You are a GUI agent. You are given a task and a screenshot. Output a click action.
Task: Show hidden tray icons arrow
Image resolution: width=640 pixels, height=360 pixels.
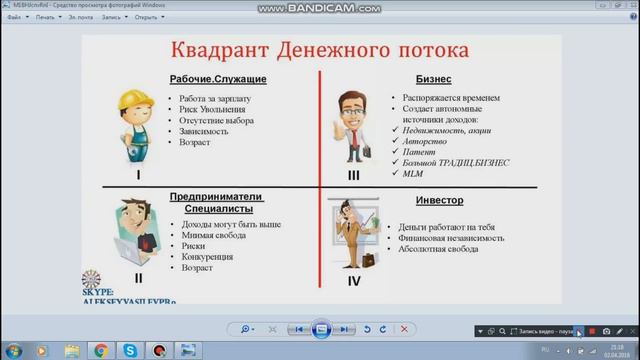(x=558, y=351)
